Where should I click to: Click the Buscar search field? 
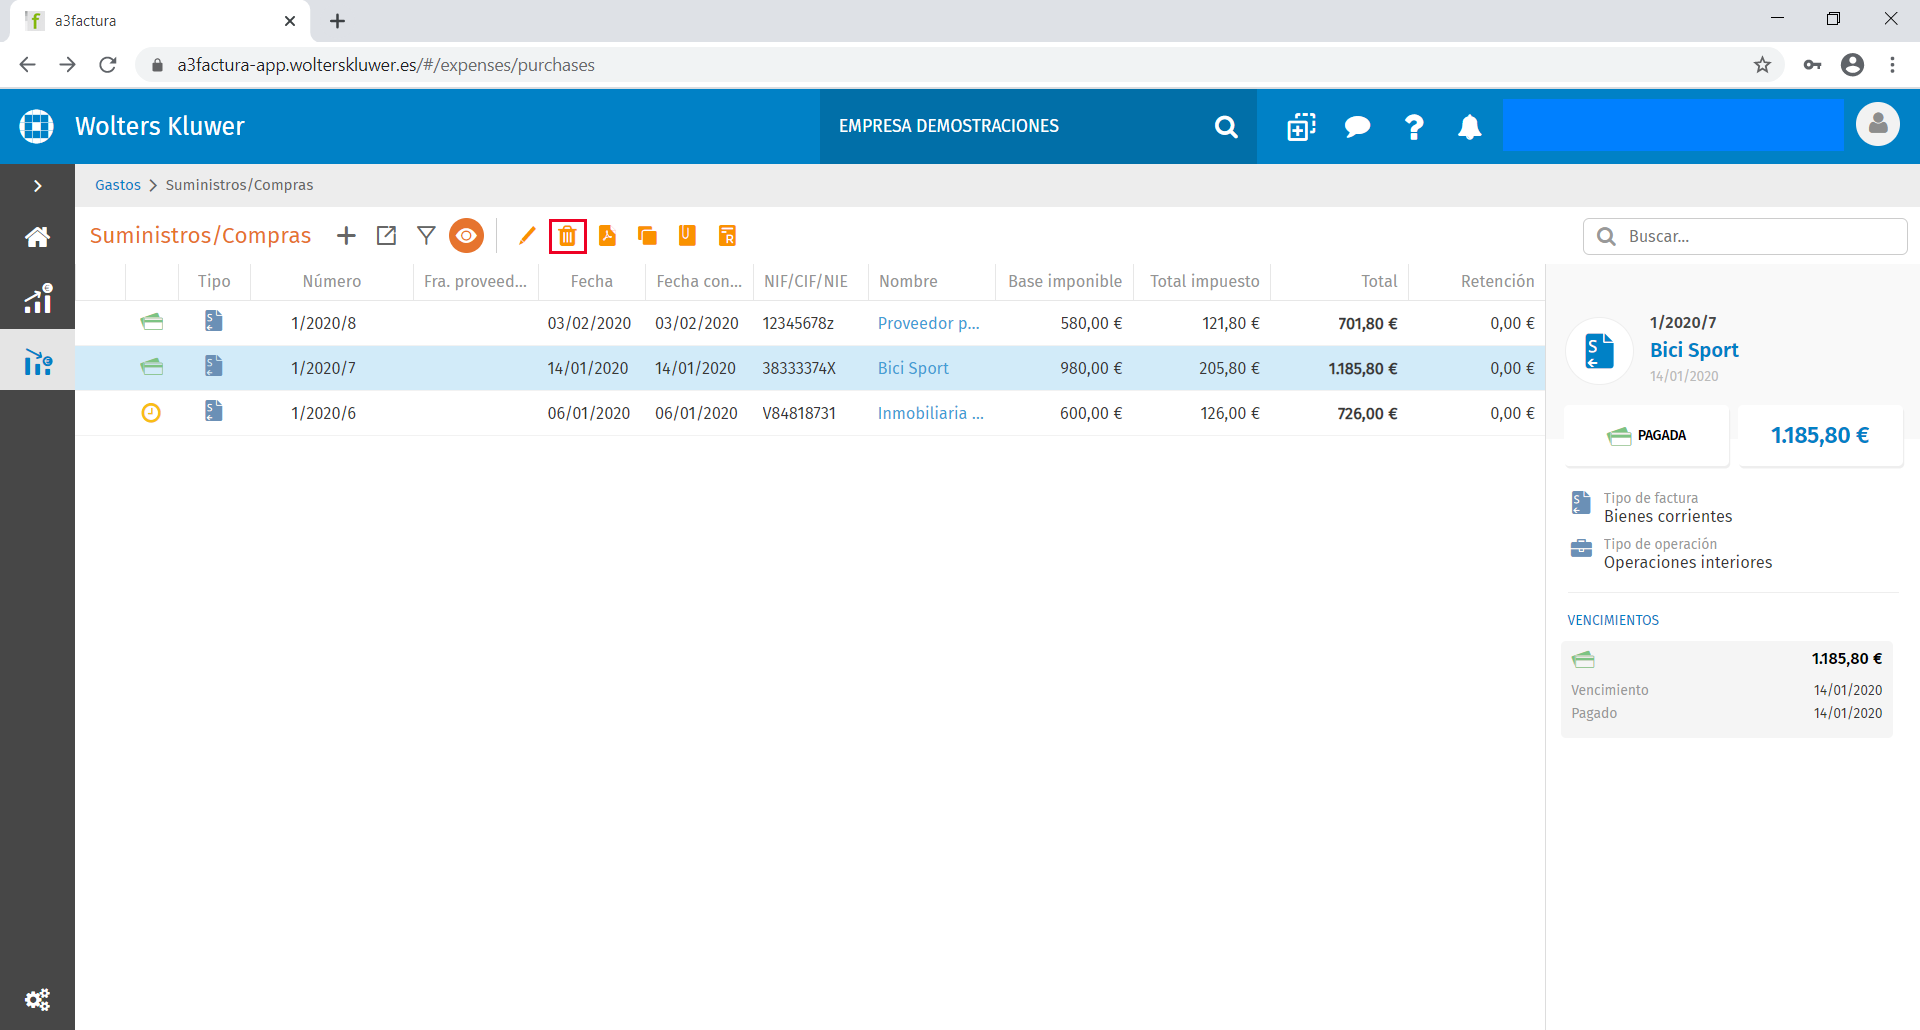pos(1745,236)
